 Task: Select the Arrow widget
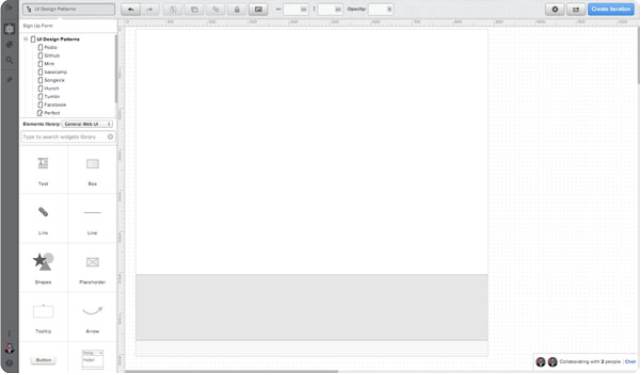(92, 317)
